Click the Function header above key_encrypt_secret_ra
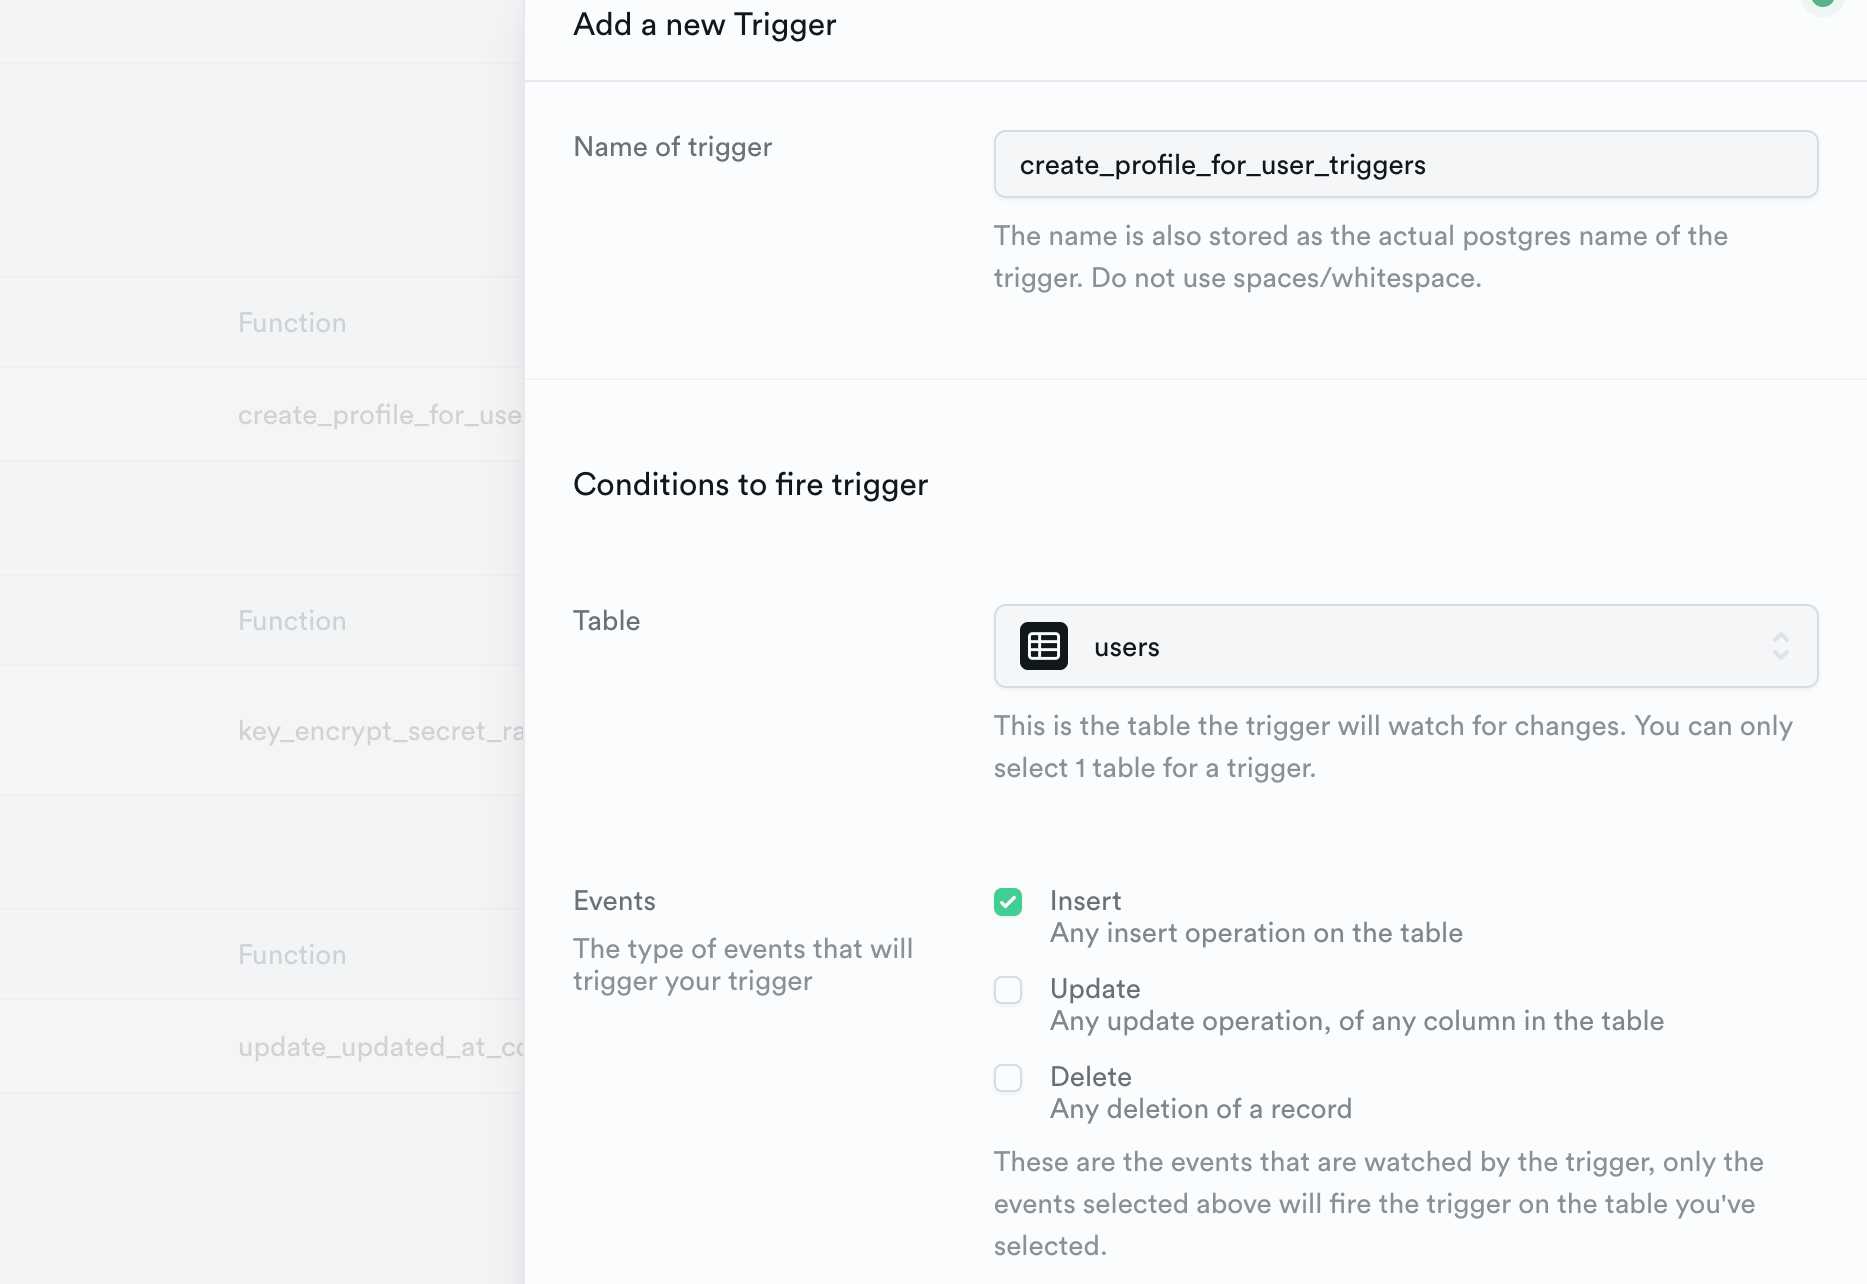The image size is (1867, 1284). [292, 621]
